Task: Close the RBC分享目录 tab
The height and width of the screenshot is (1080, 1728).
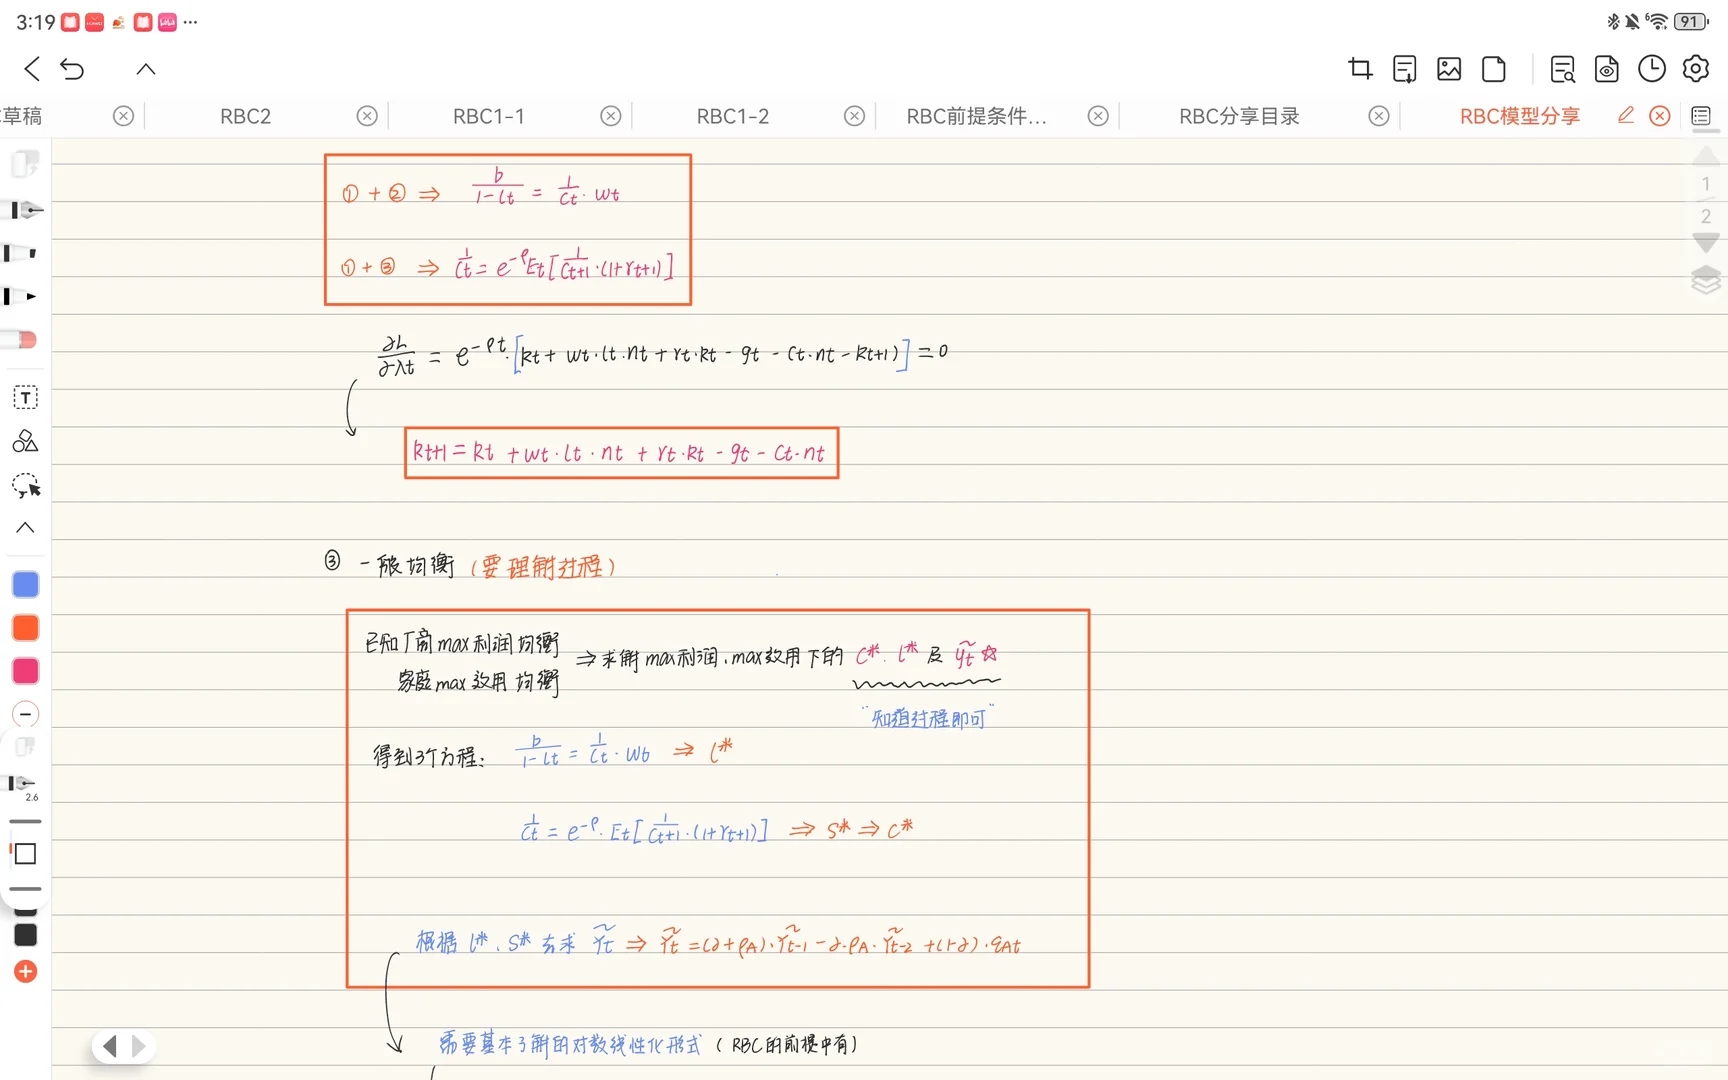Action: 1379,116
